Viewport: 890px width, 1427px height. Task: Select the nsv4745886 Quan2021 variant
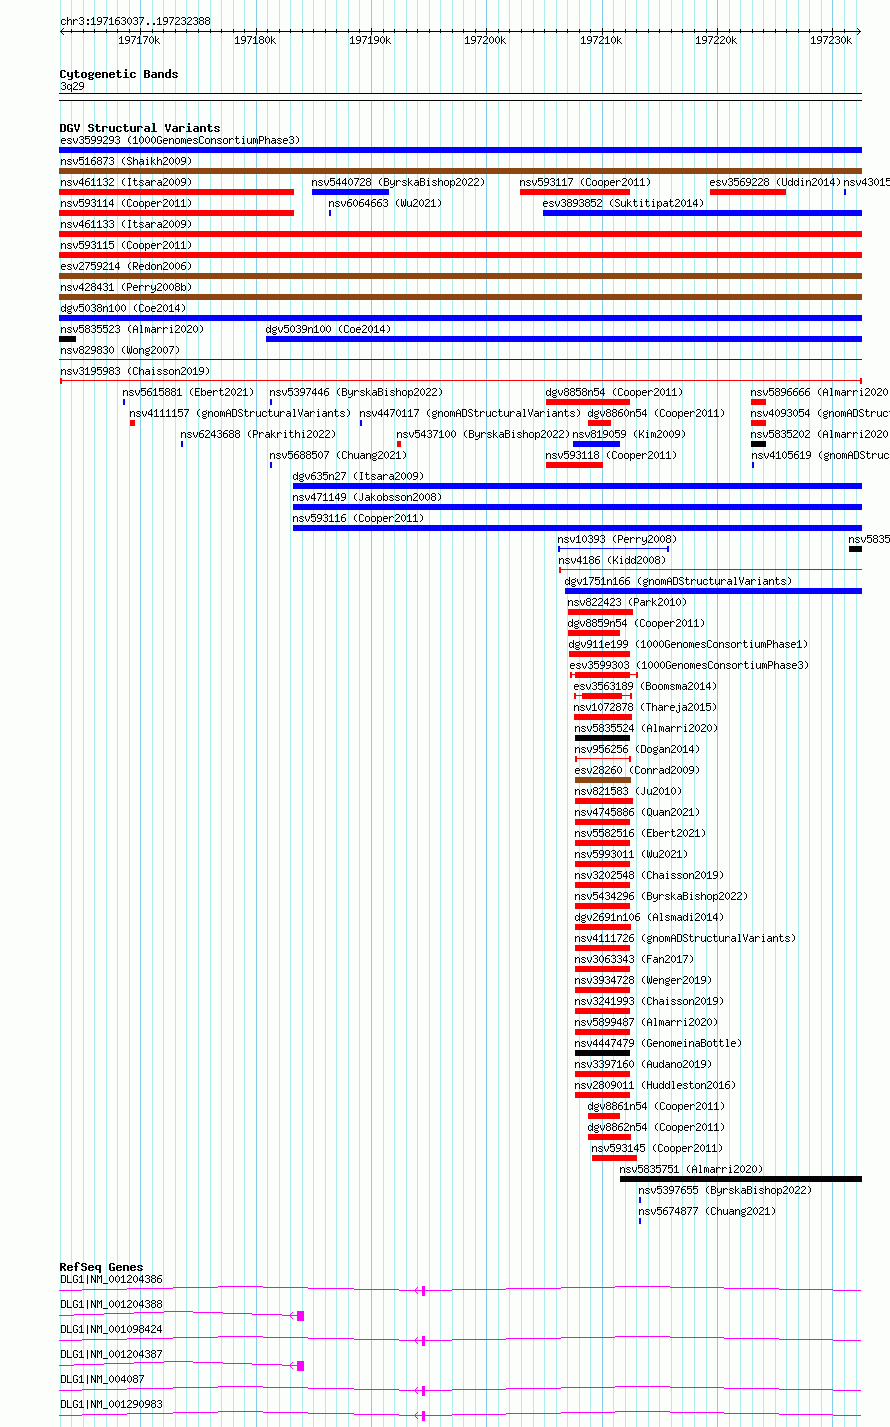(603, 822)
